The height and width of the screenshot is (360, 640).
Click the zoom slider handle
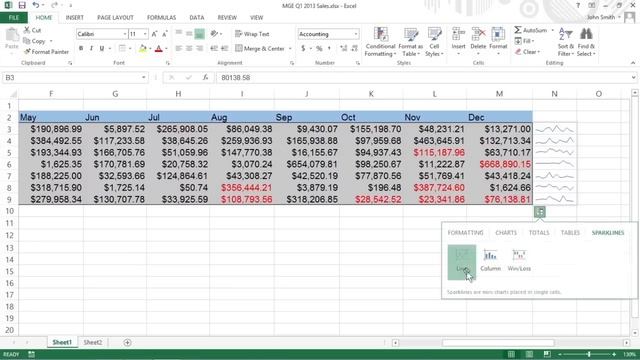click(x=589, y=354)
